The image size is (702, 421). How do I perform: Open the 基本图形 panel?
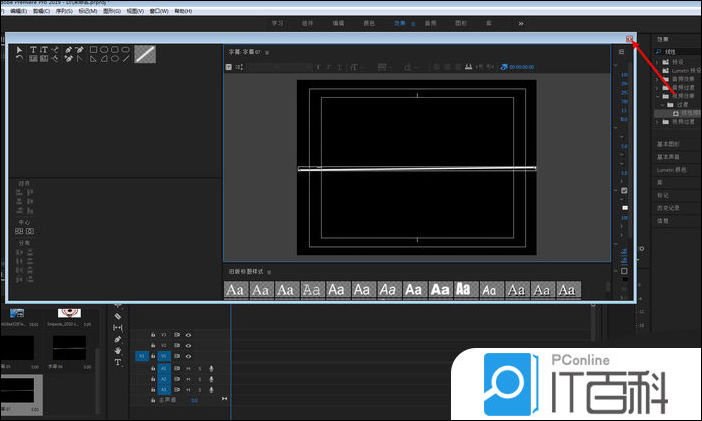tap(667, 145)
